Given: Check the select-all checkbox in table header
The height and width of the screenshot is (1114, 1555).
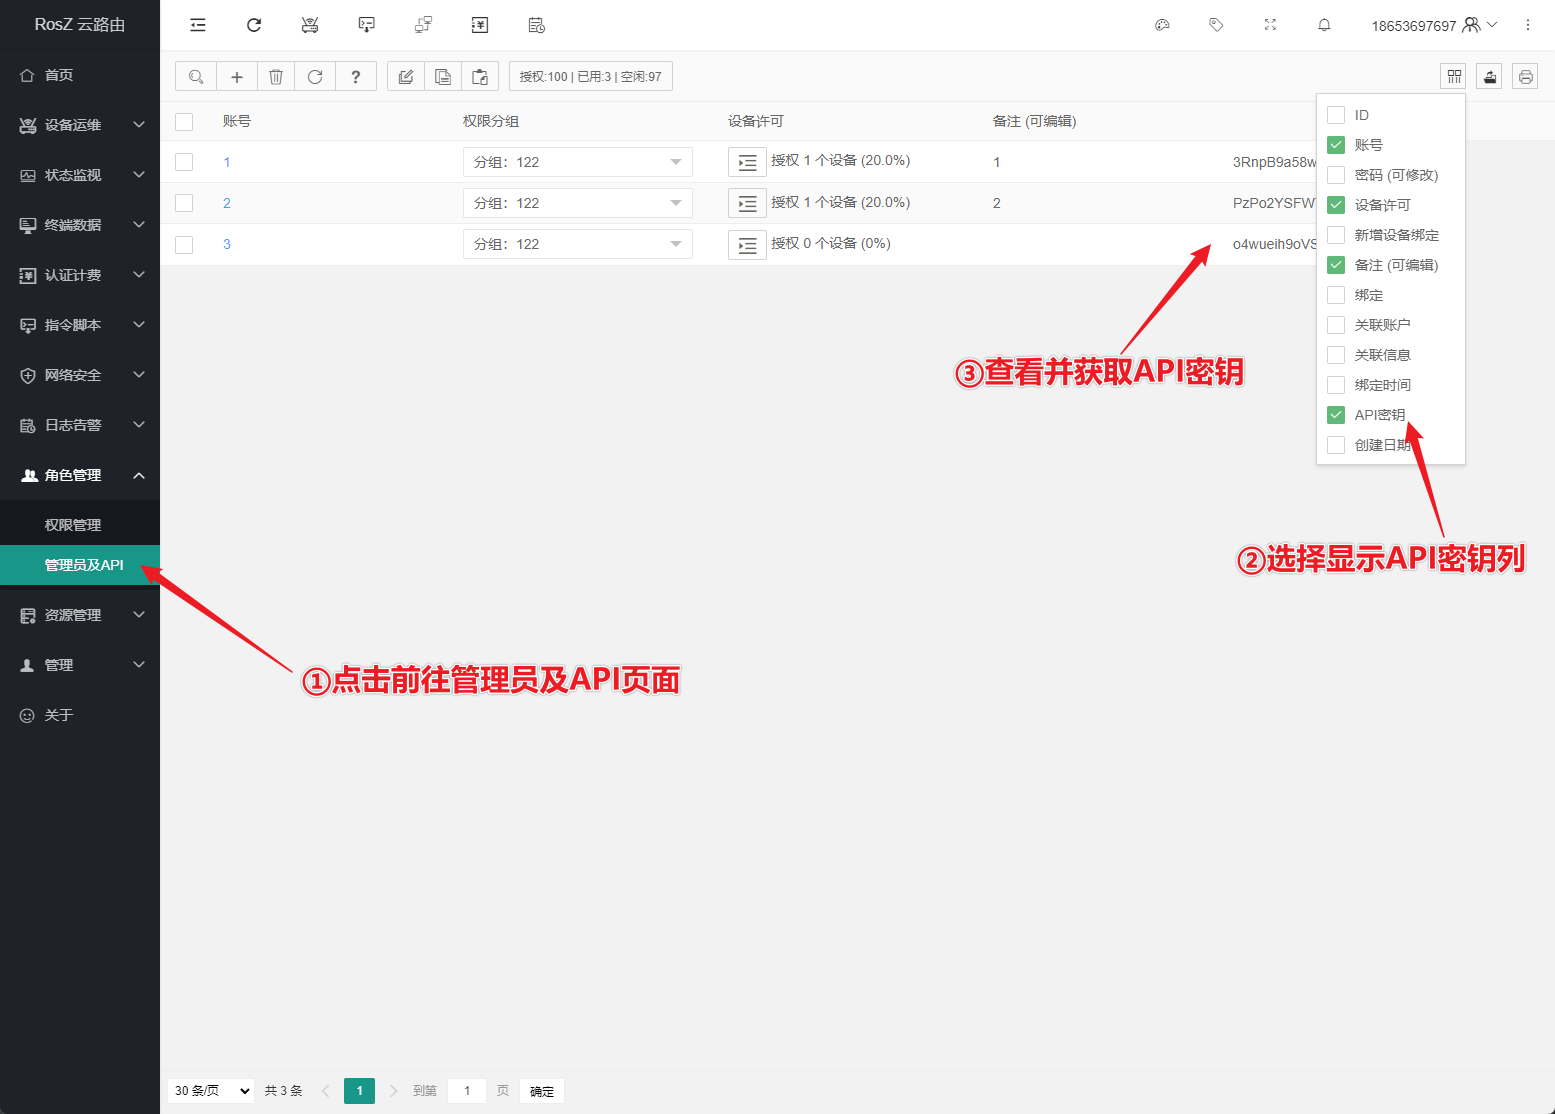Looking at the screenshot, I should [x=184, y=121].
